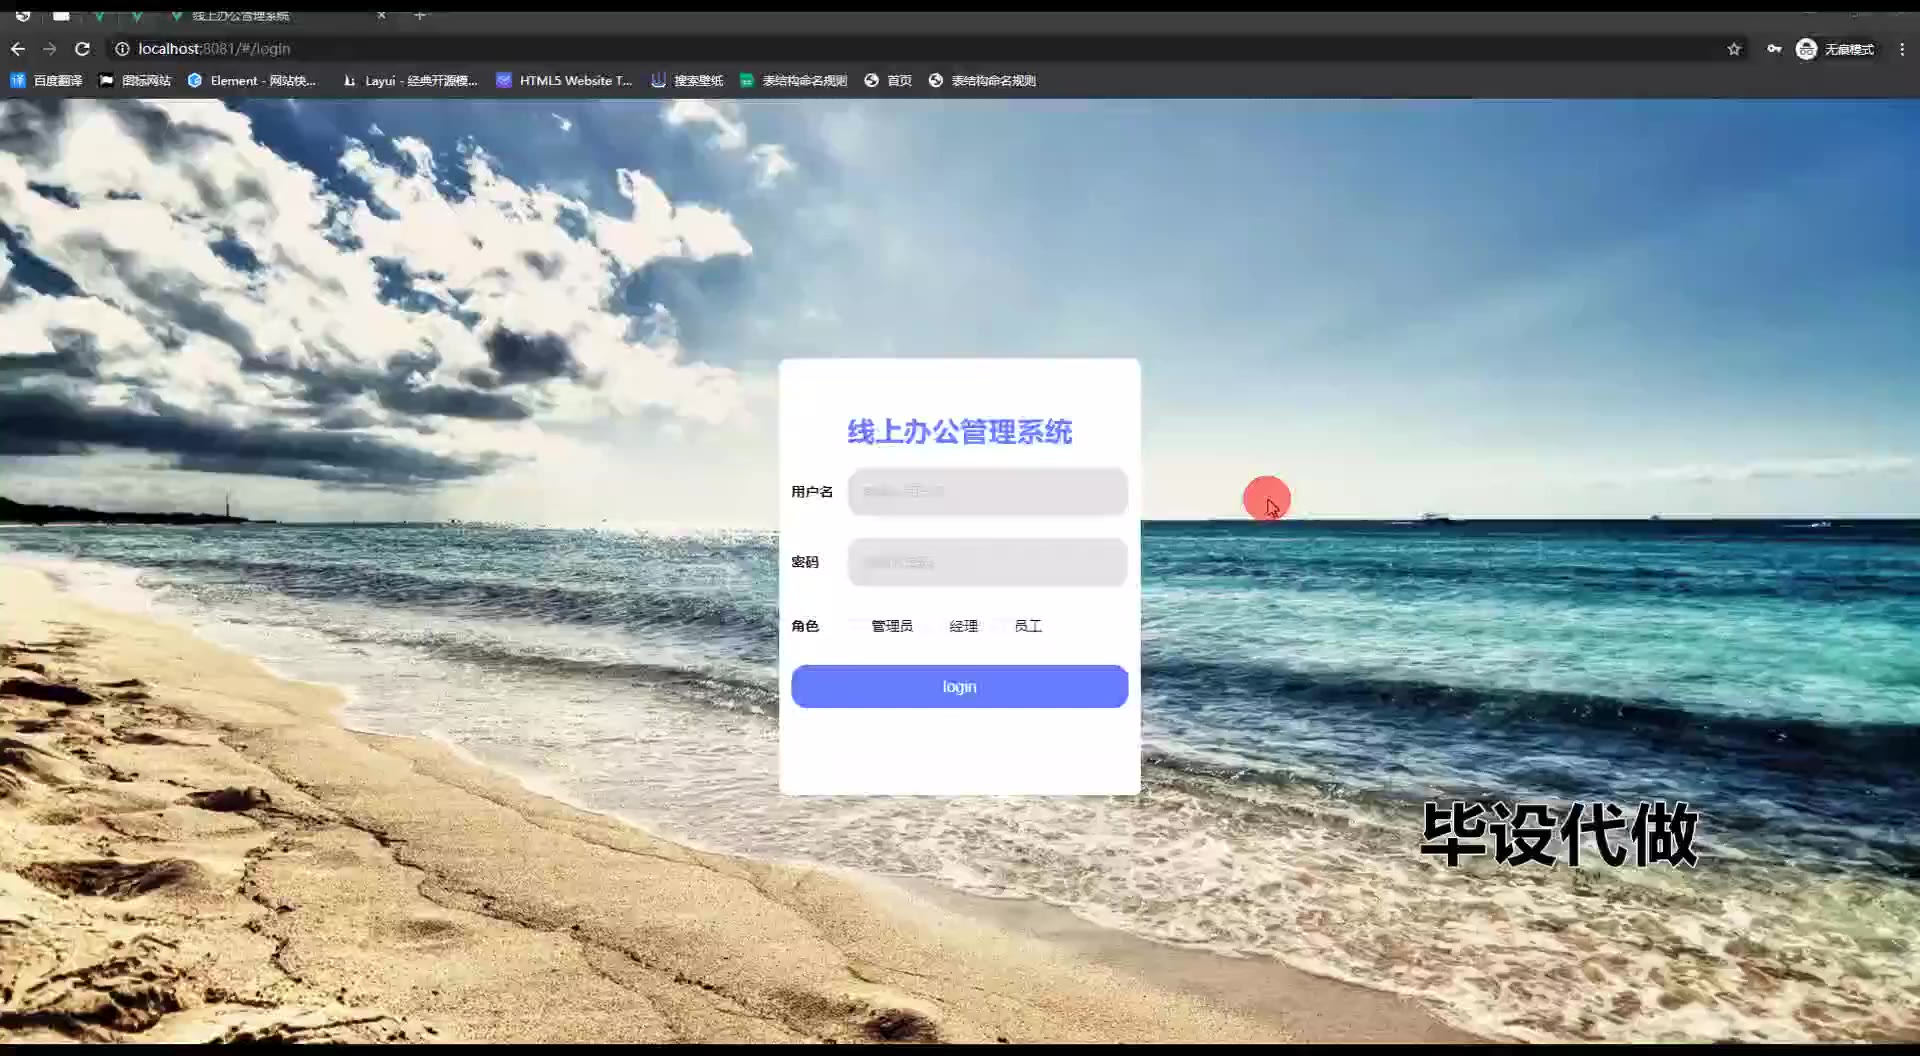Close the 线上办公管理系统 tab
1920x1056 pixels.
tap(381, 15)
